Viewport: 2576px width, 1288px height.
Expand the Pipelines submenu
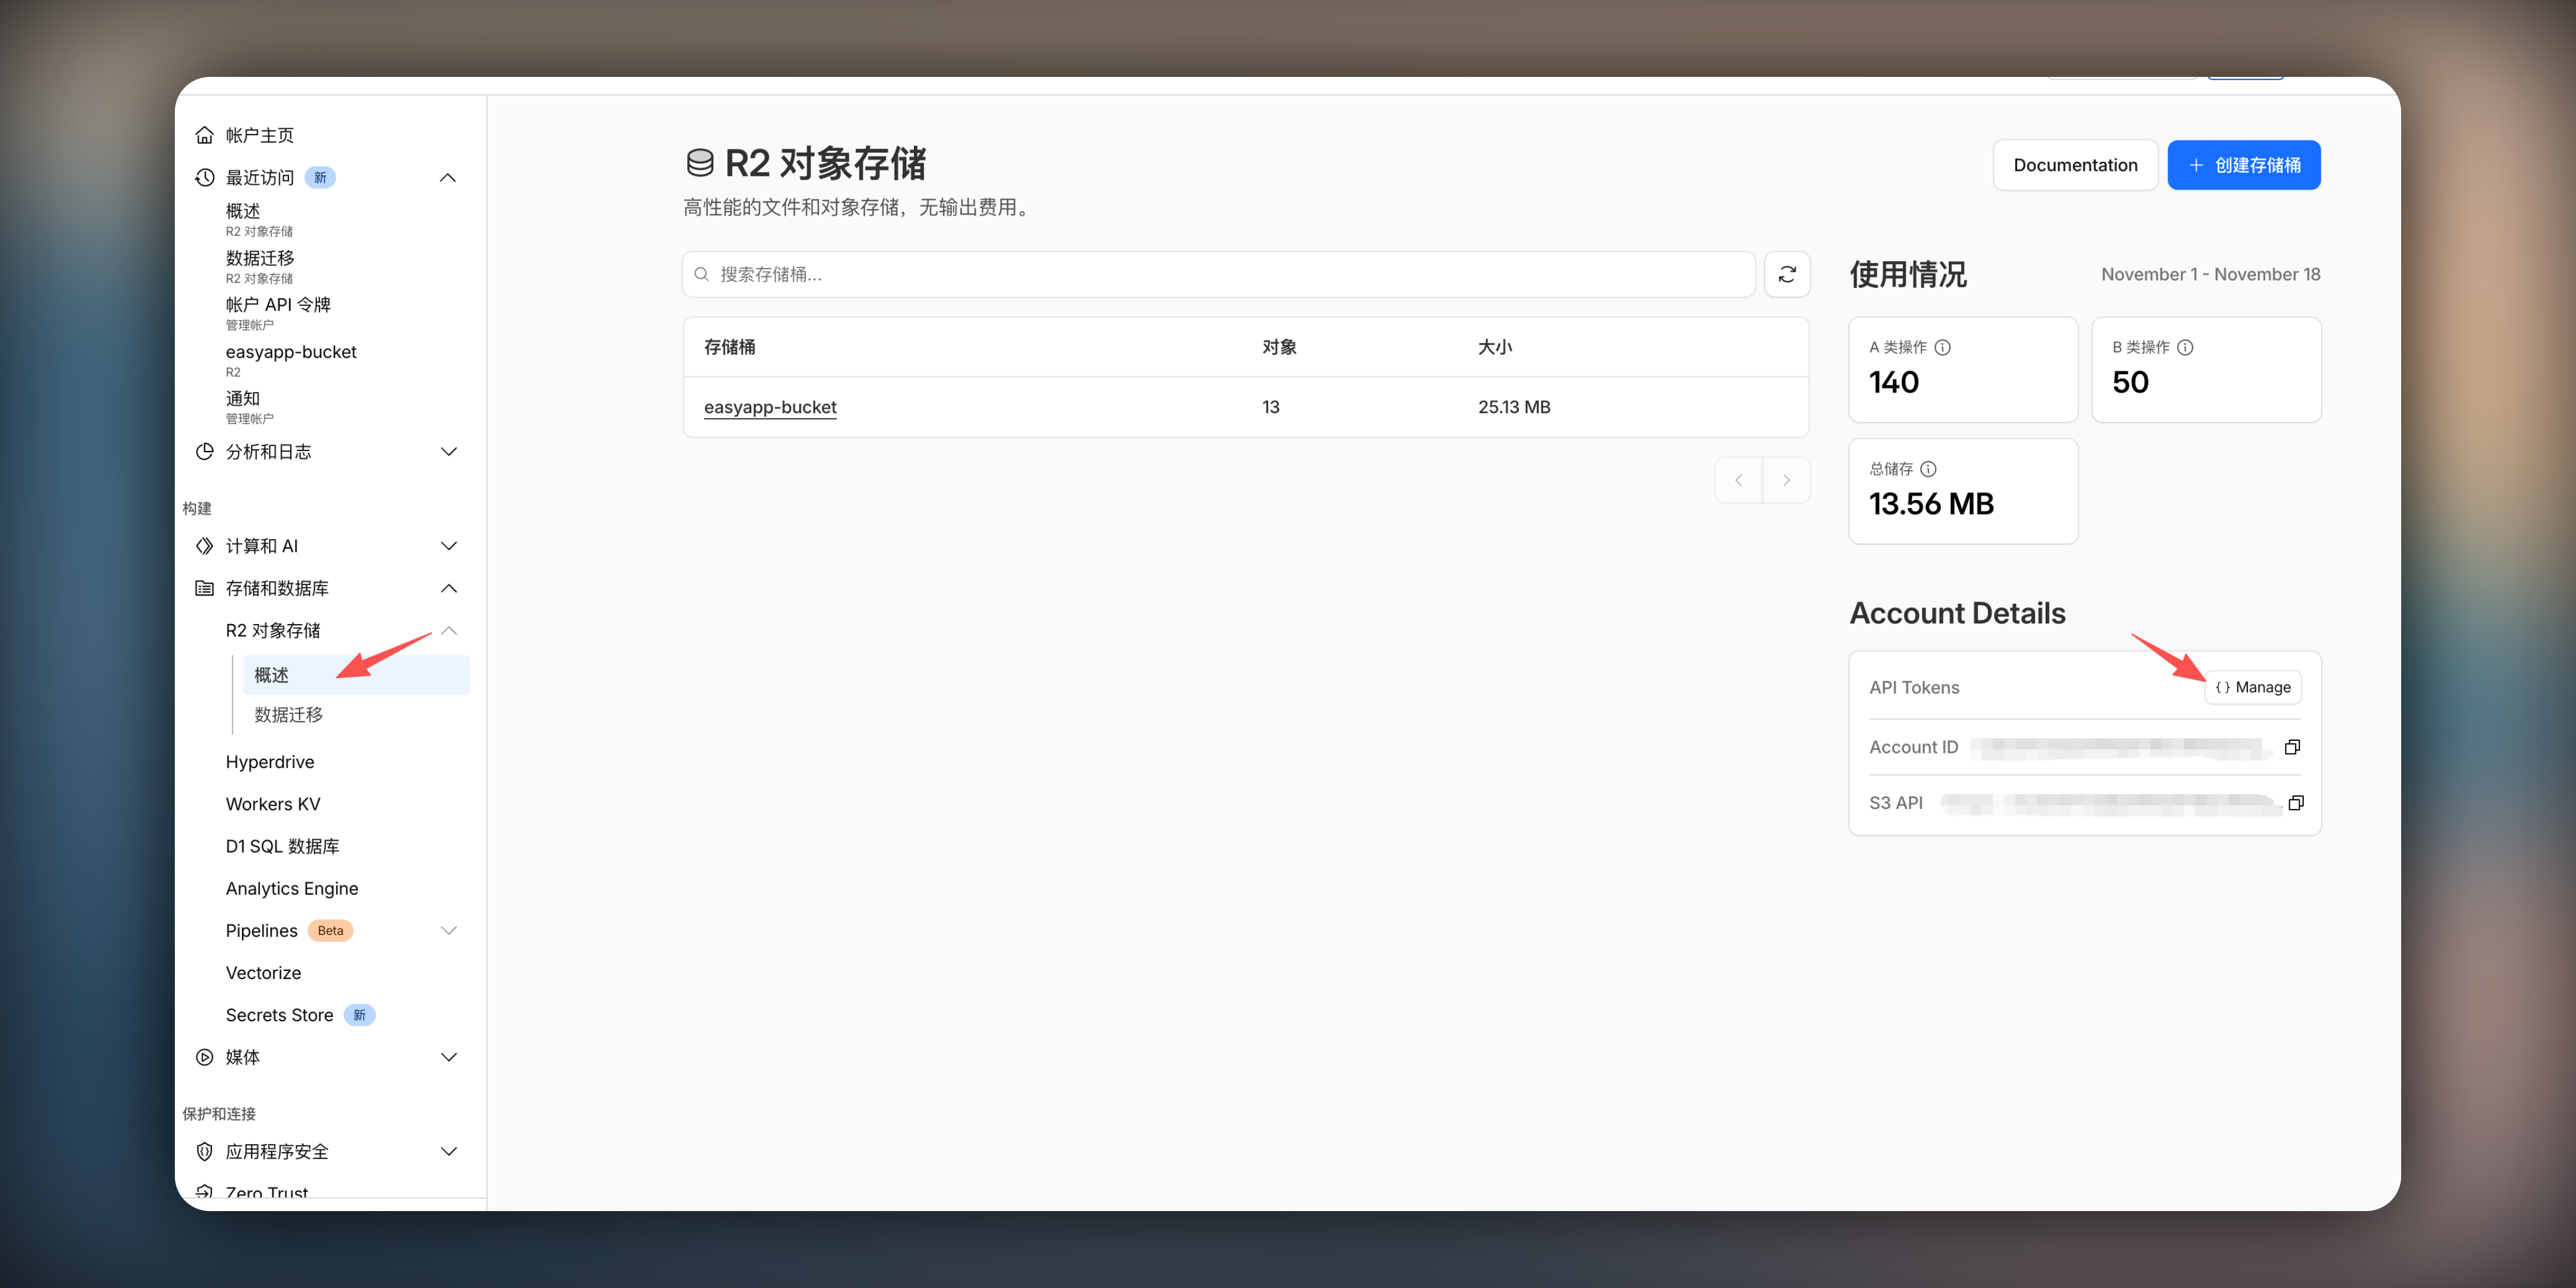[x=448, y=931]
